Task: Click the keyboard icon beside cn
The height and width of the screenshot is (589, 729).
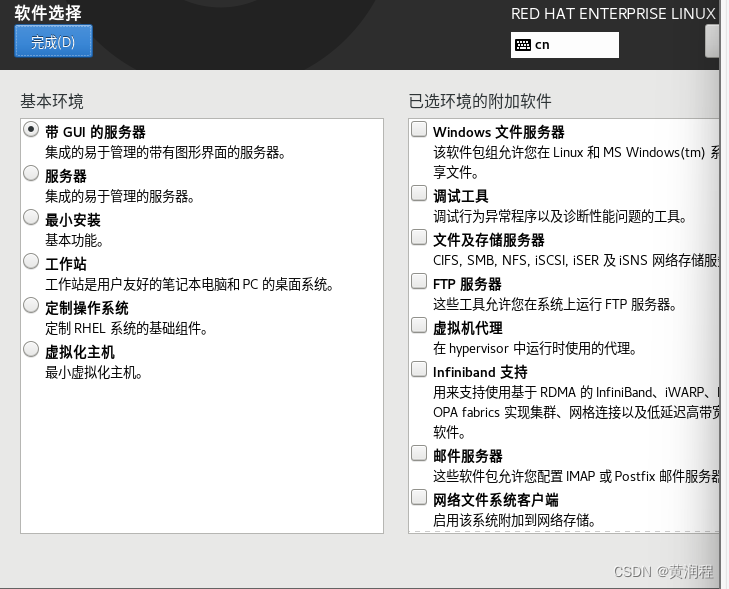Action: pyautogui.click(x=523, y=45)
